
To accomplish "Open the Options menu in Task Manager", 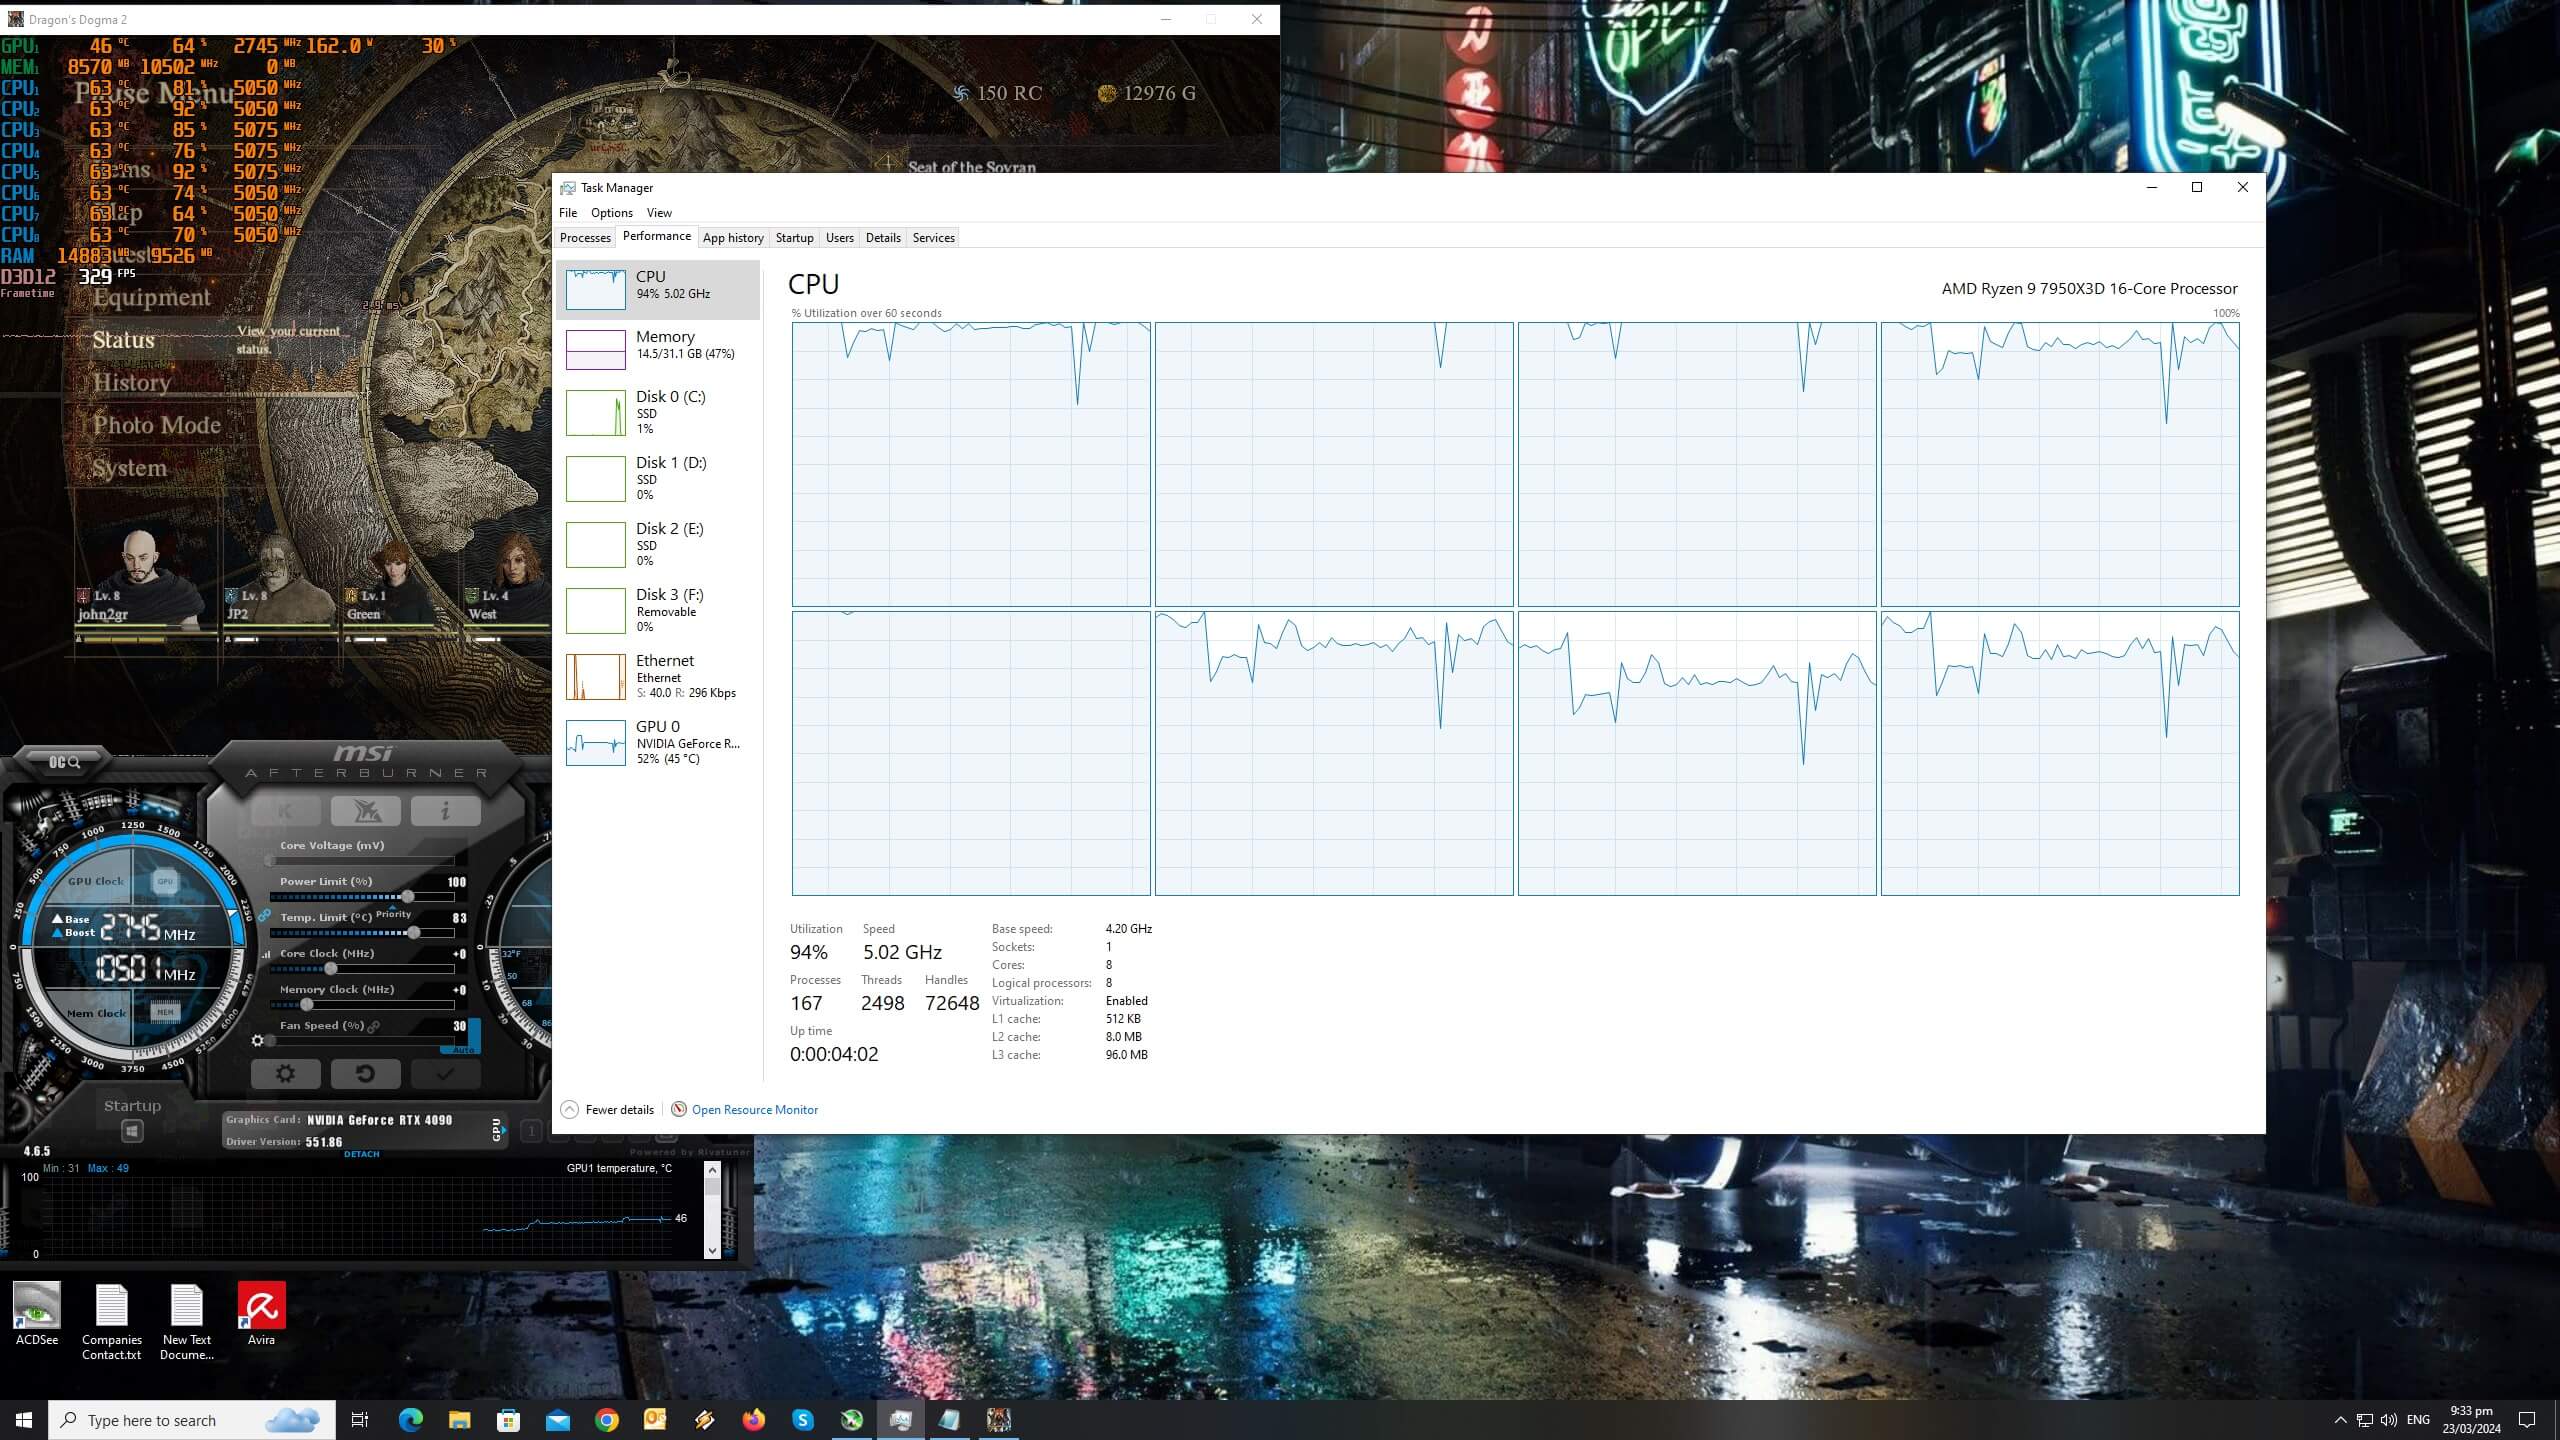I will pos(611,213).
